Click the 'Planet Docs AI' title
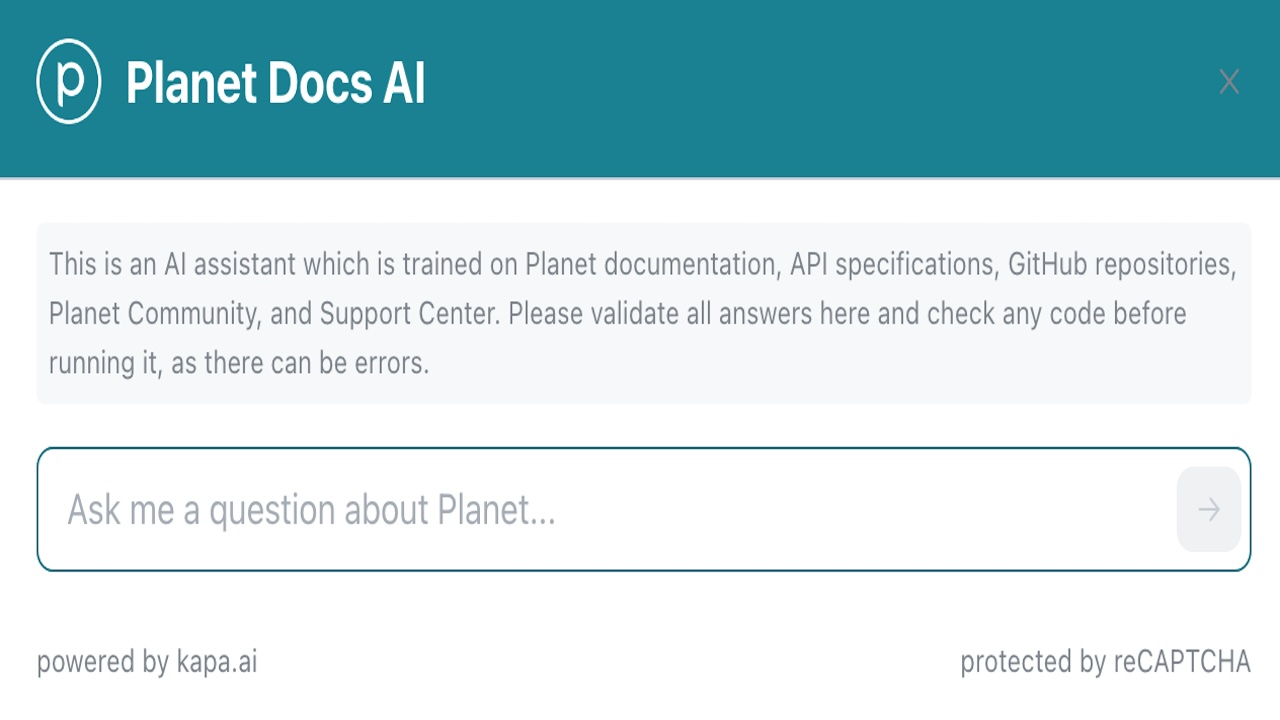 click(275, 83)
